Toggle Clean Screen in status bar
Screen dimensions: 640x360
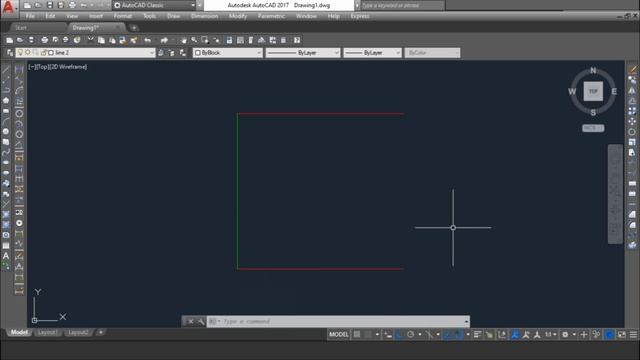[x=622, y=335]
